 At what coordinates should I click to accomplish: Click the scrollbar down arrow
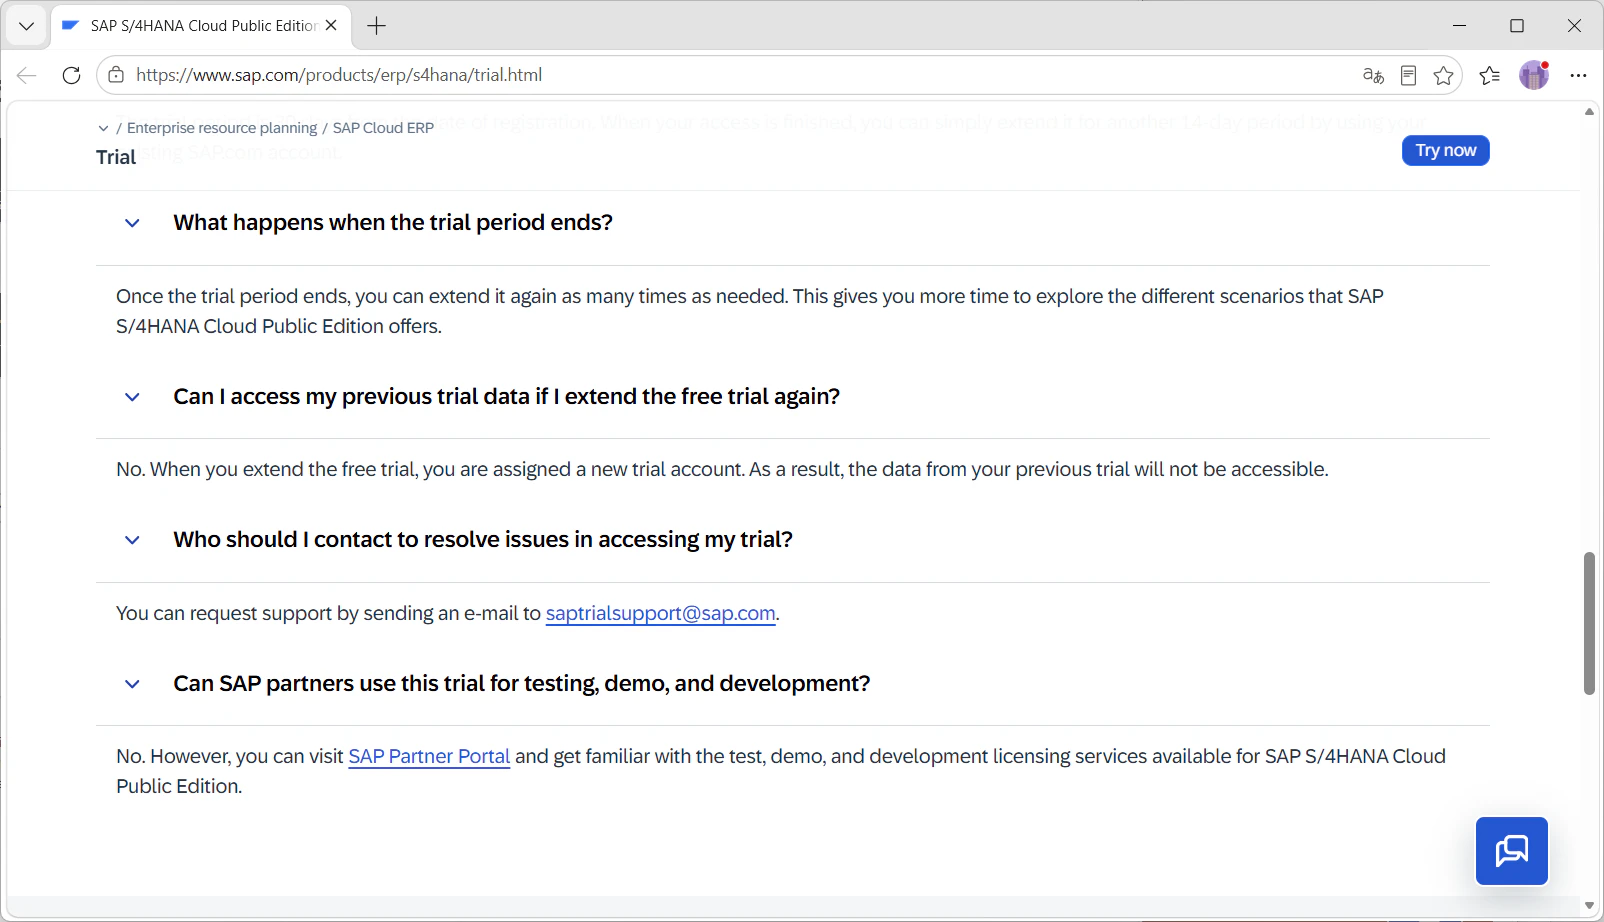(1589, 906)
